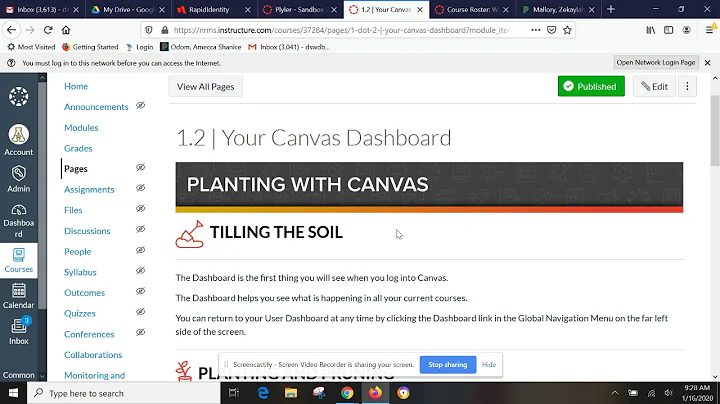Open the Collaborations course link
Viewport: 720px width, 404px height.
(93, 355)
